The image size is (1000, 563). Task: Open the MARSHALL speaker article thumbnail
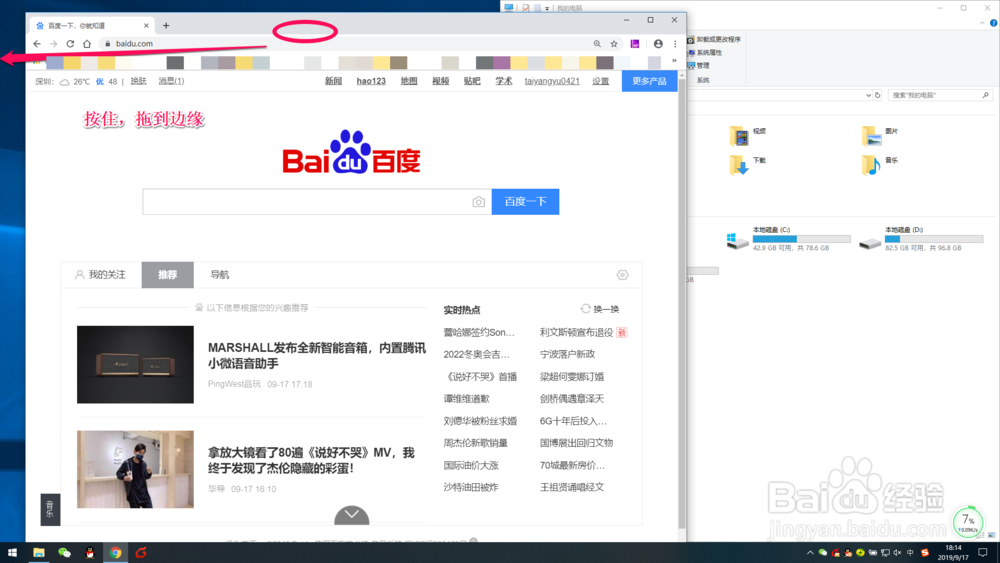[x=135, y=365]
